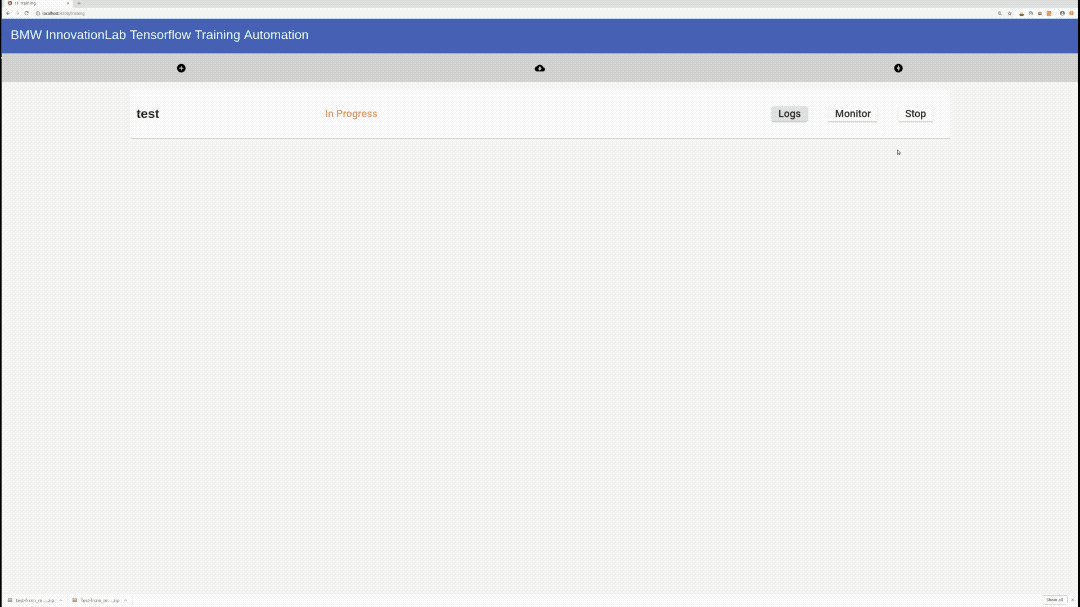This screenshot has height=607, width=1080.
Task: Open the second downloaded zip file
Action: tap(96, 600)
